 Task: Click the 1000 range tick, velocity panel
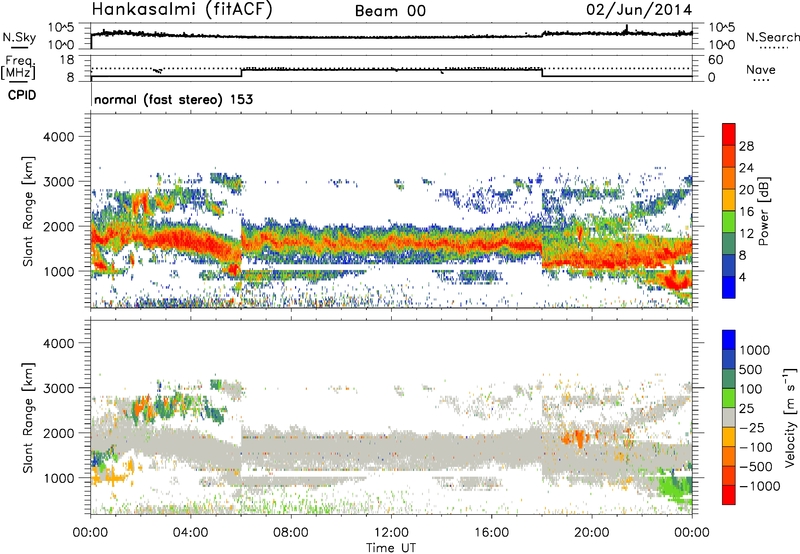point(59,478)
